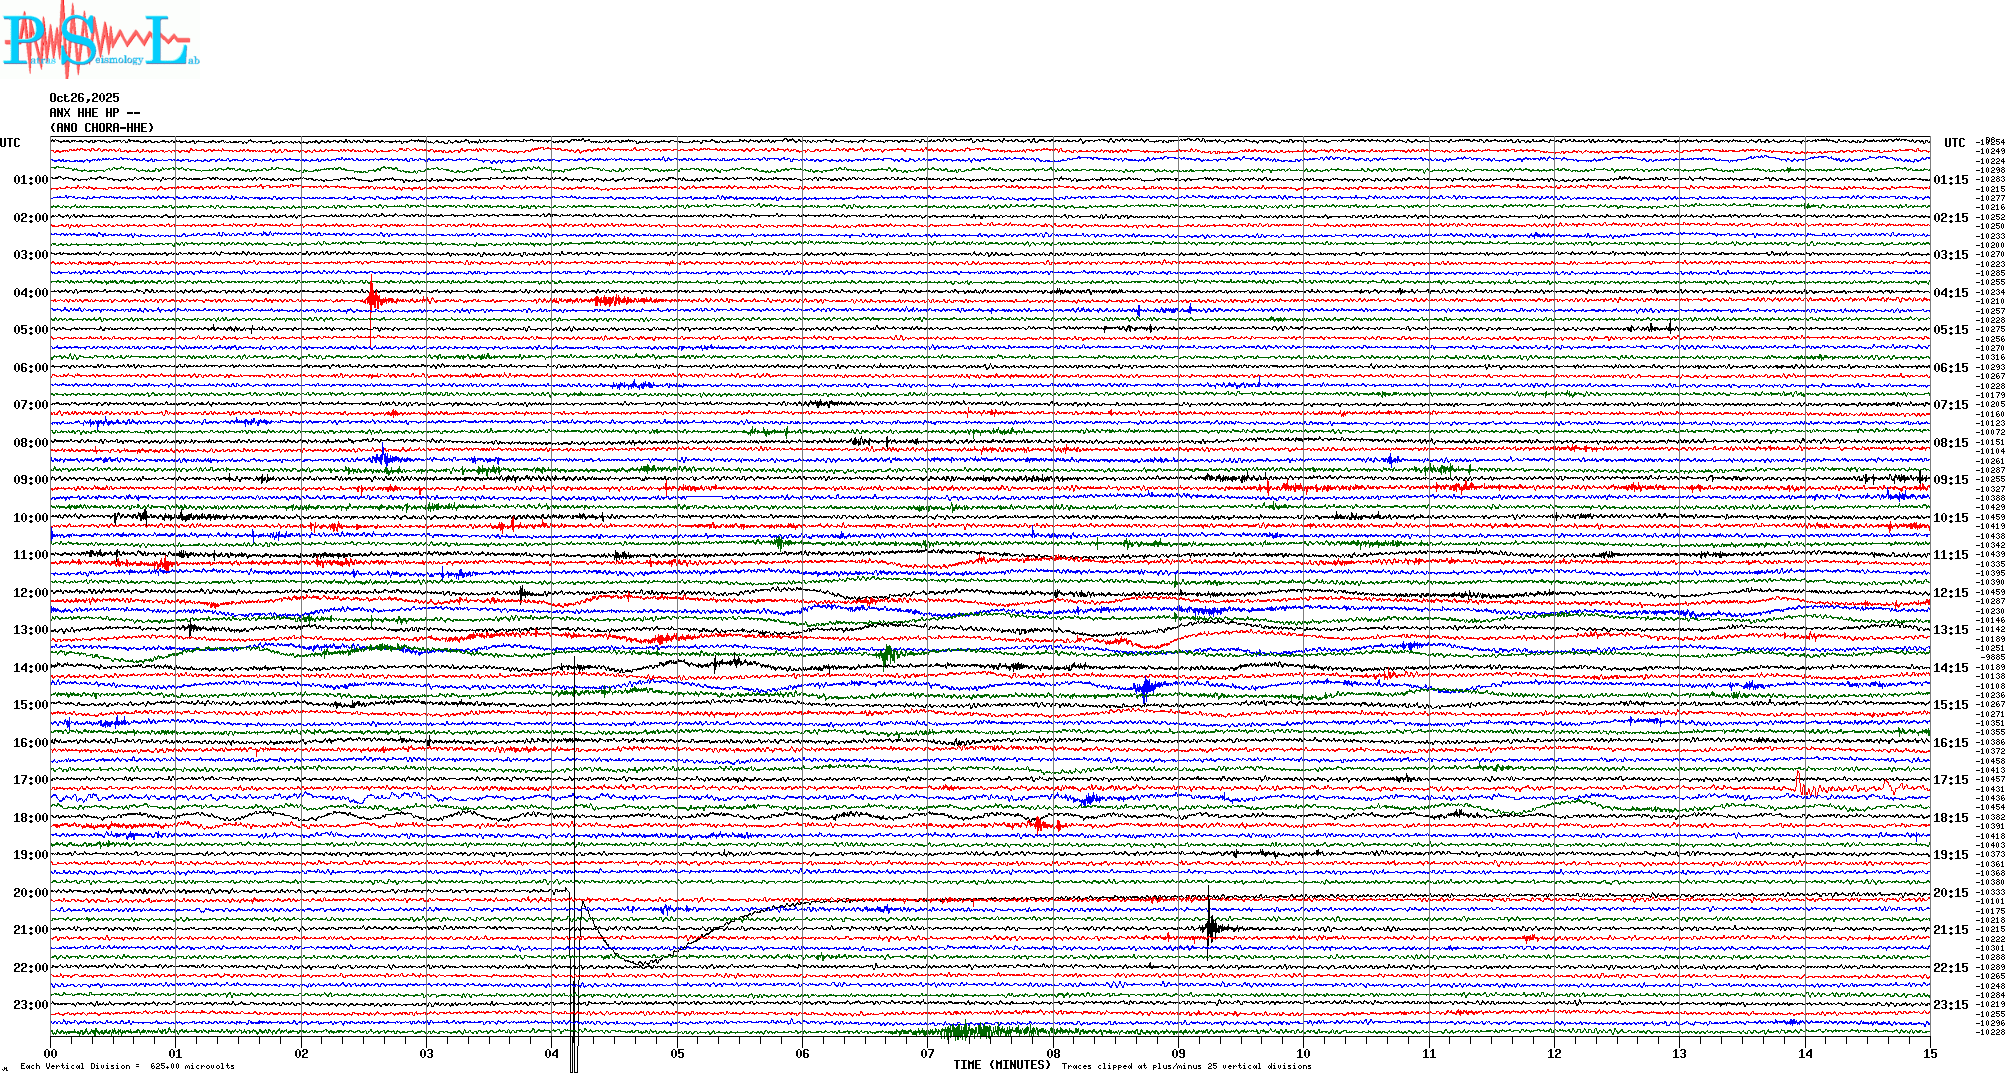Click the Each Vertical Division scale note
The width and height of the screenshot is (2010, 1080).
pos(127,1066)
